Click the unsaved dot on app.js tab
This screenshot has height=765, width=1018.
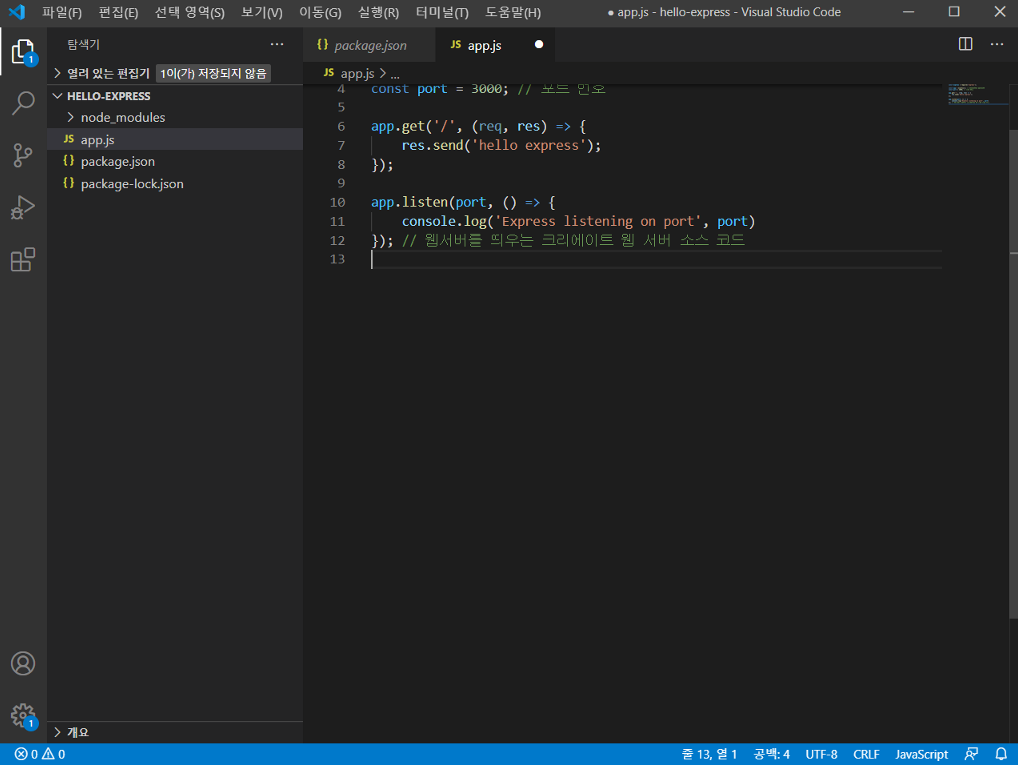(539, 44)
